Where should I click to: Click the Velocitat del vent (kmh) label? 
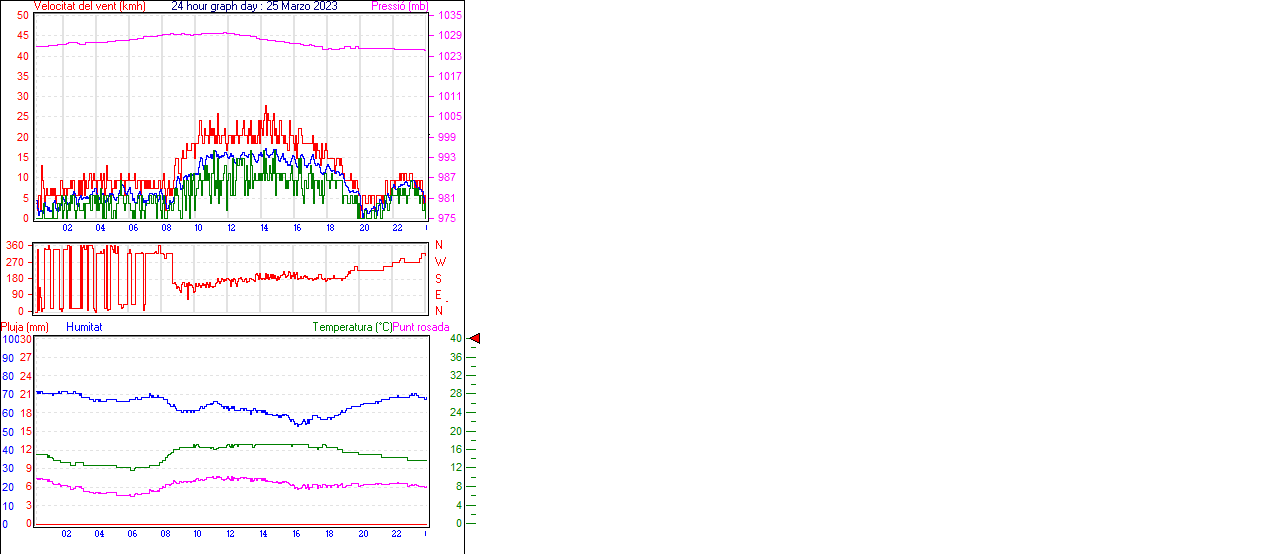89,6
